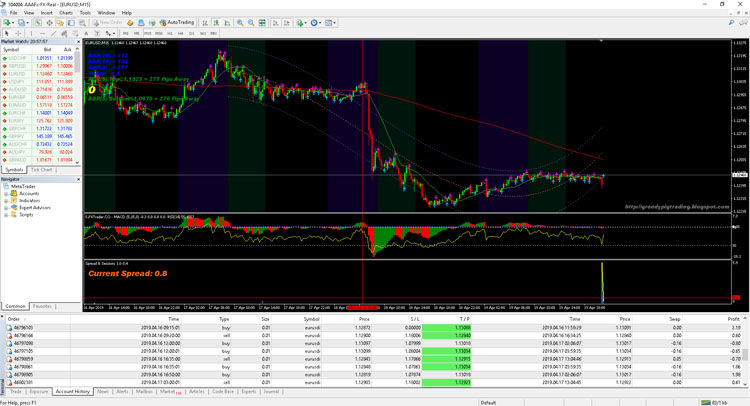Open the Charts menu

pos(65,13)
